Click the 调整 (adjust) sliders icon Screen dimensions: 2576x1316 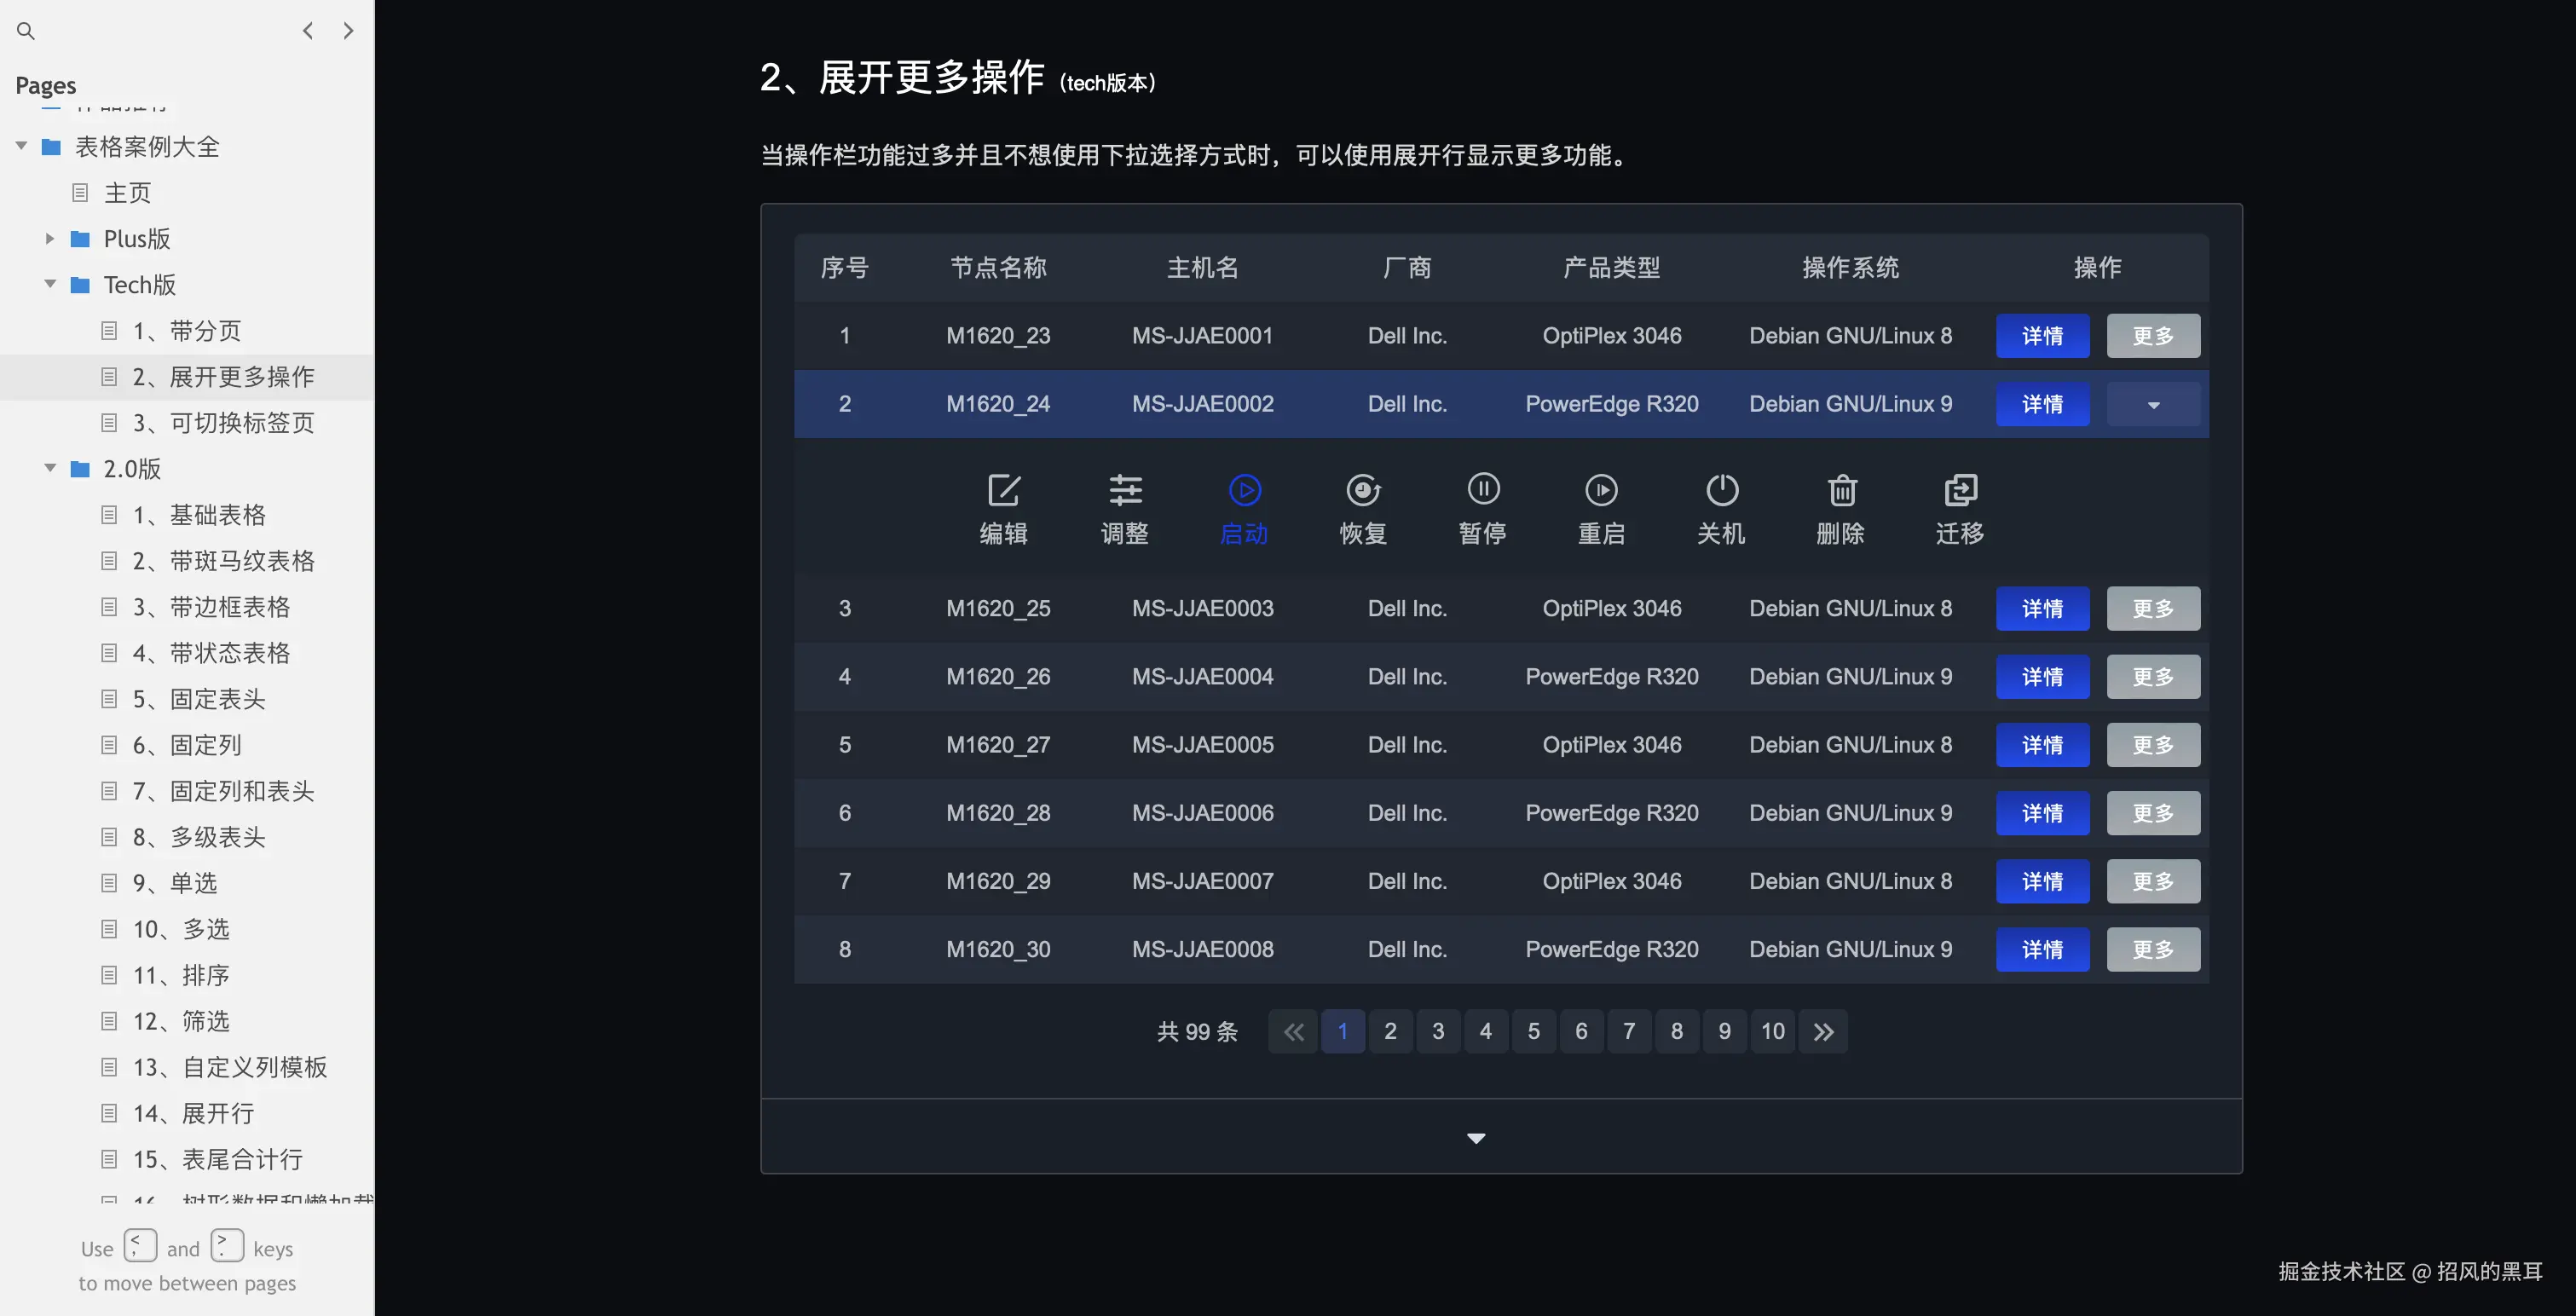[1125, 490]
